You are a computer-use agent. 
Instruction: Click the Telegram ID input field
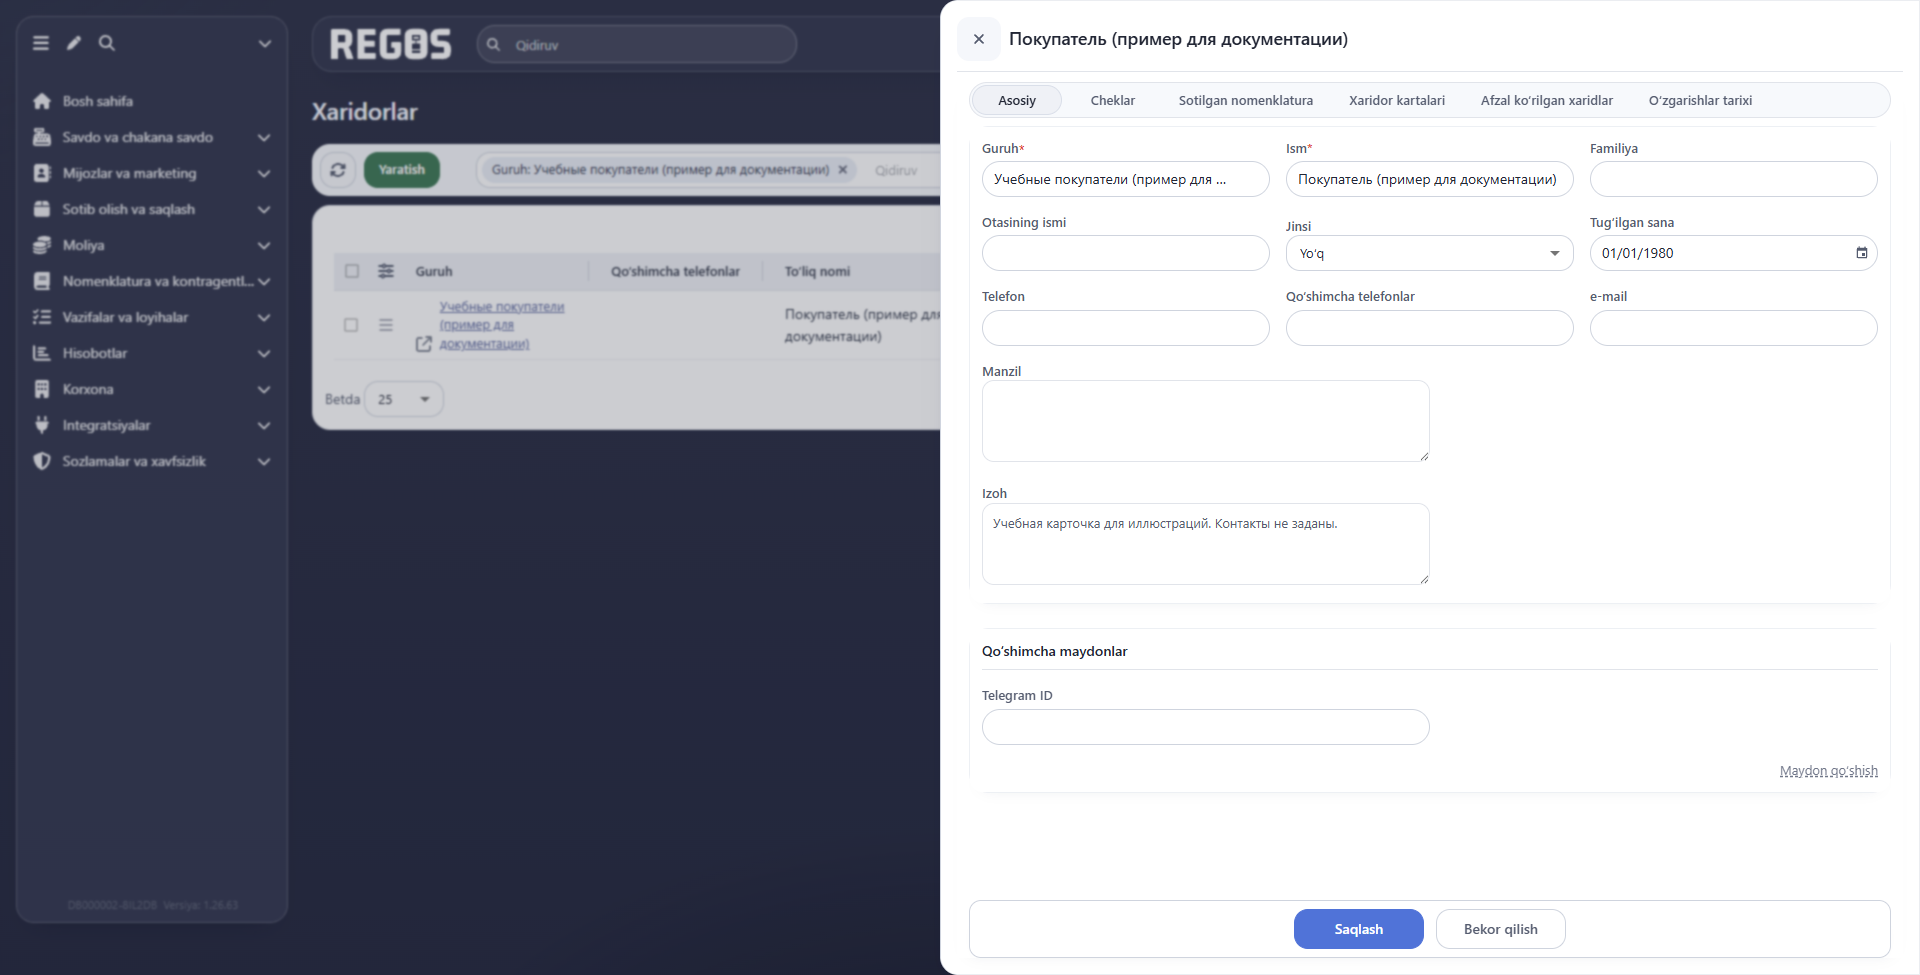pyautogui.click(x=1205, y=727)
